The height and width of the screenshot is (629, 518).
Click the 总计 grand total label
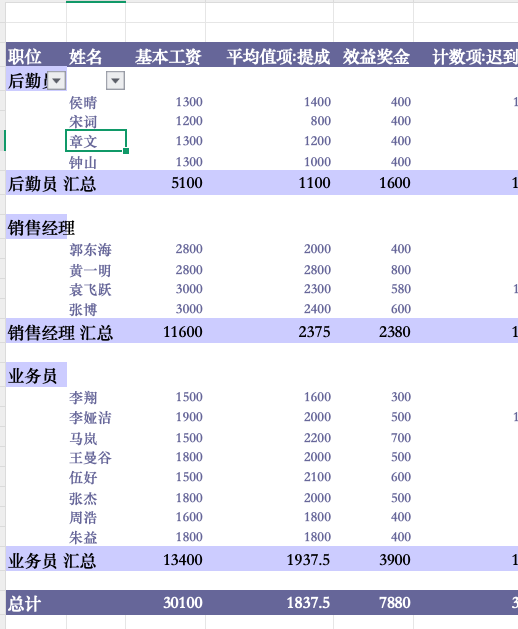point(24,603)
